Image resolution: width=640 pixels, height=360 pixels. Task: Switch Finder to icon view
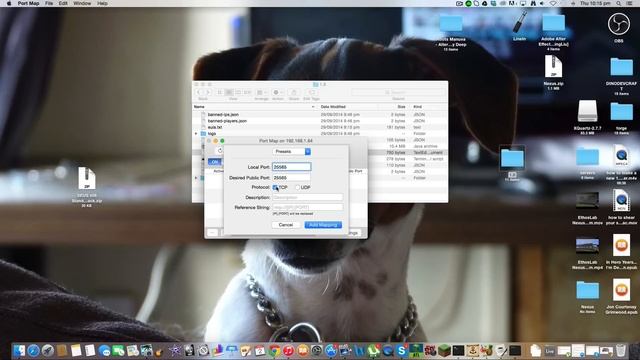click(220, 93)
